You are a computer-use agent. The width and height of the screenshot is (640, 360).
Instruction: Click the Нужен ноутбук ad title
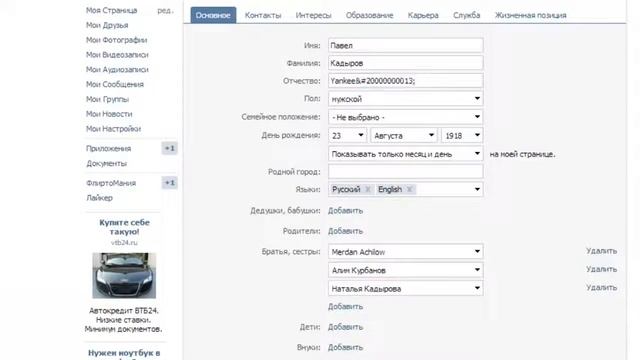124,353
